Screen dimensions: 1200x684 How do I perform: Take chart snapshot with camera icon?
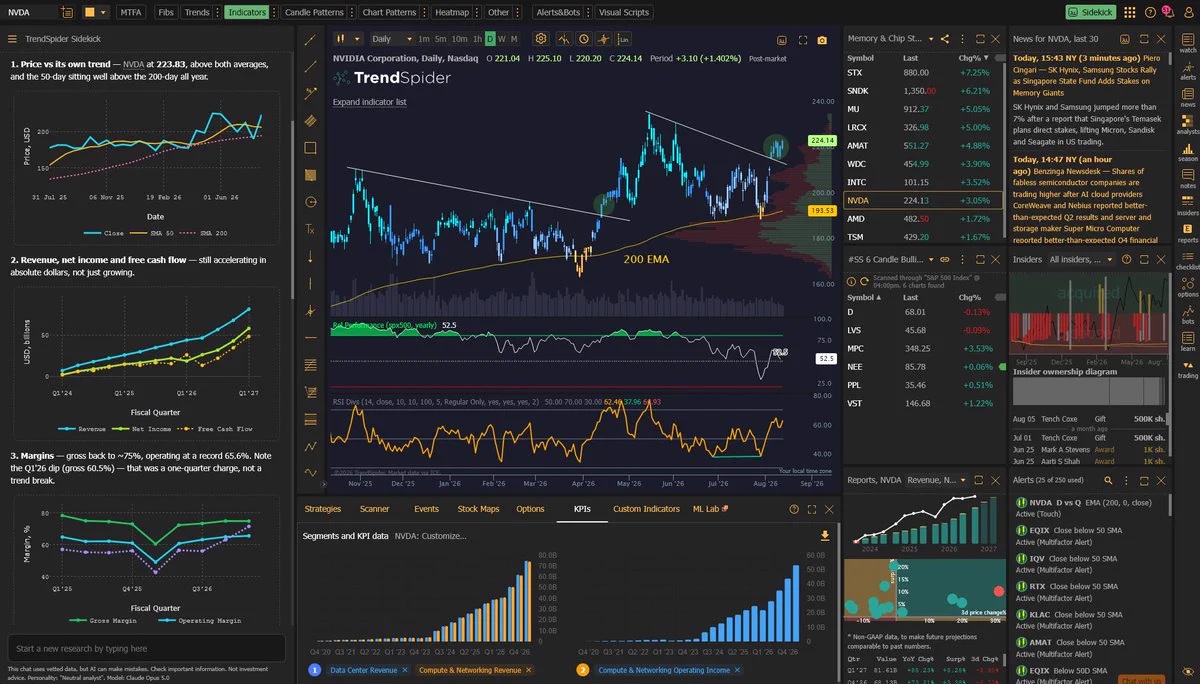(822, 40)
